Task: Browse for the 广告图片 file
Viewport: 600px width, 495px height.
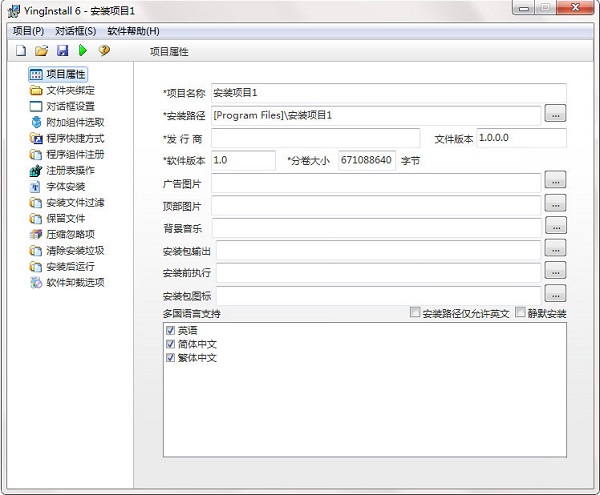Action: click(555, 181)
